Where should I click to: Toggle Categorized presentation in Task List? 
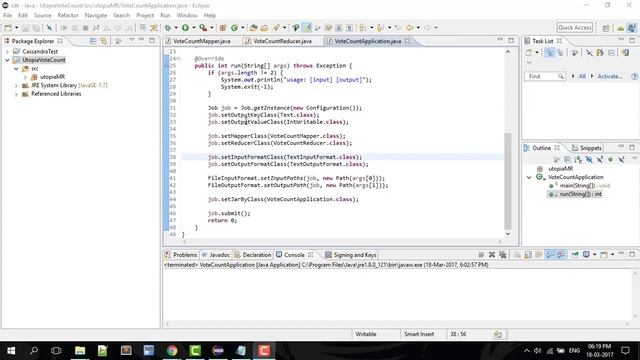click(x=549, y=53)
